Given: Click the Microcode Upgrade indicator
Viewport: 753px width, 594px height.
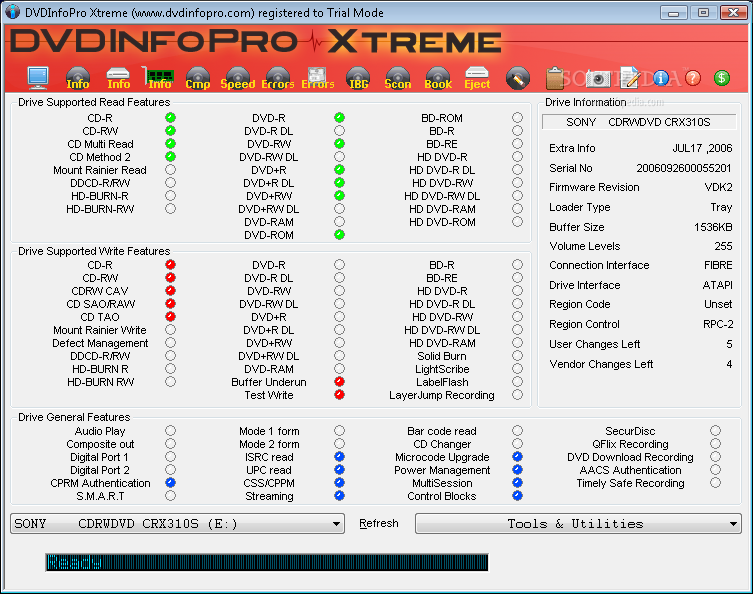Looking at the screenshot, I should (x=517, y=457).
